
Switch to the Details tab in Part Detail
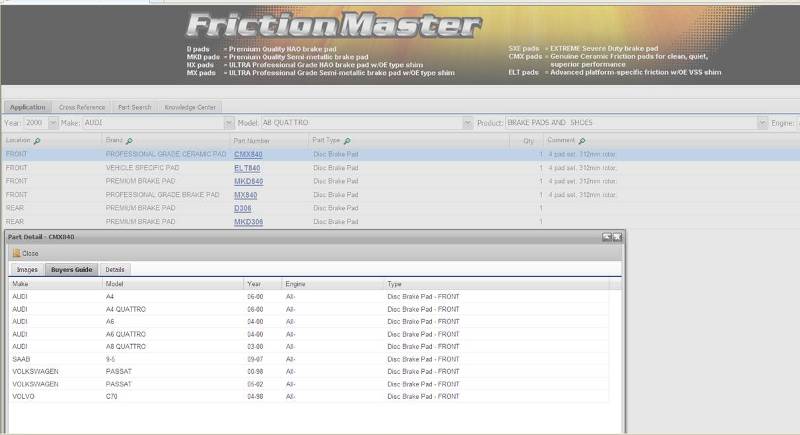point(114,270)
